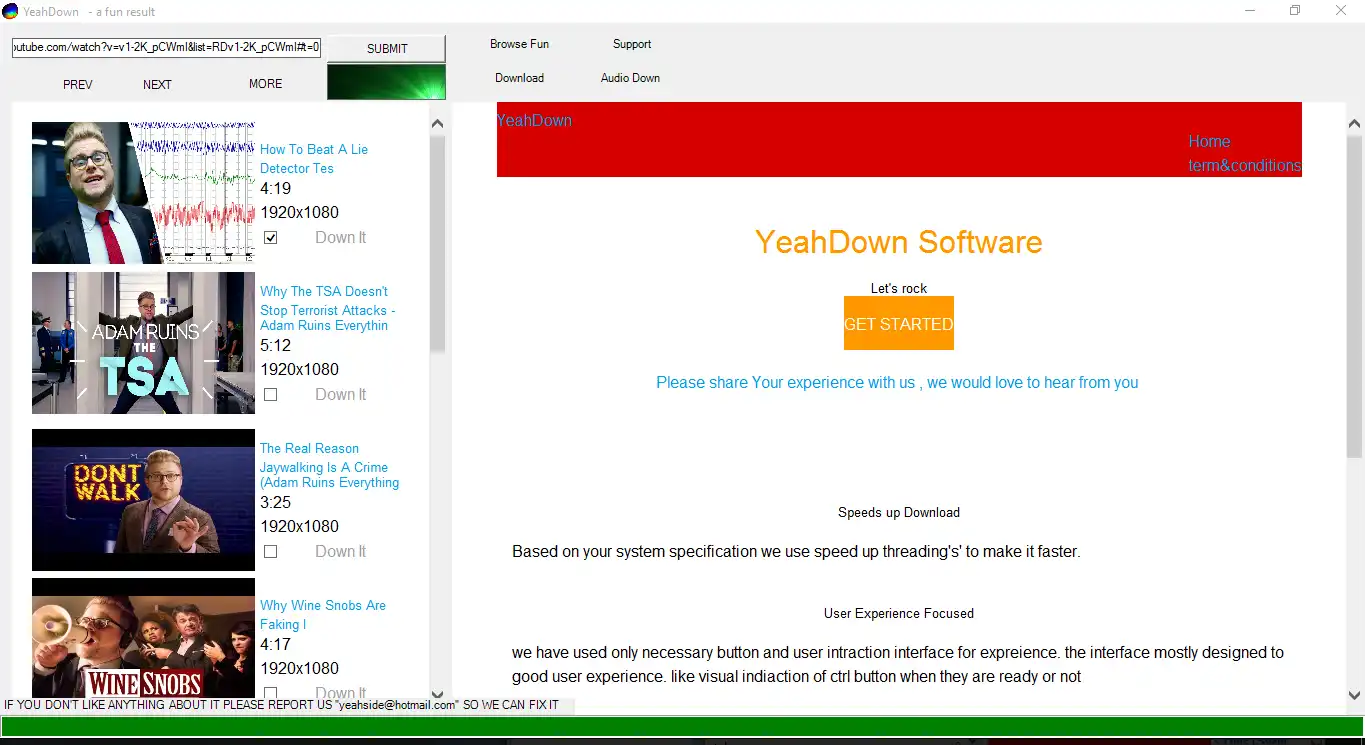Open the How To Beat A Lie Detector thumbnail

143,193
